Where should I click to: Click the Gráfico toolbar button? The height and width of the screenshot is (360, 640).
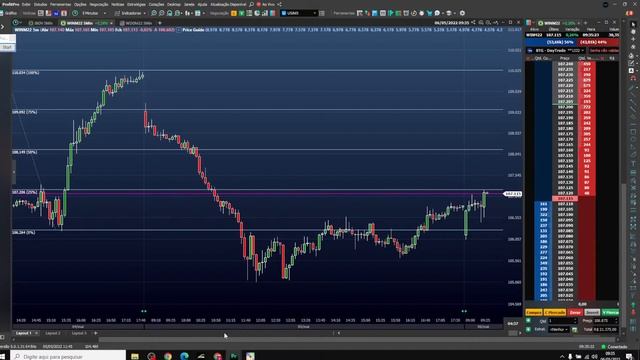click(x=9, y=13)
